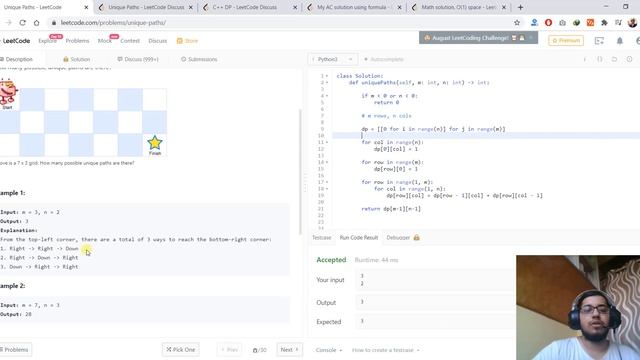Open the Discuss (999+) tab
The height and width of the screenshot is (360, 640).
(x=138, y=59)
